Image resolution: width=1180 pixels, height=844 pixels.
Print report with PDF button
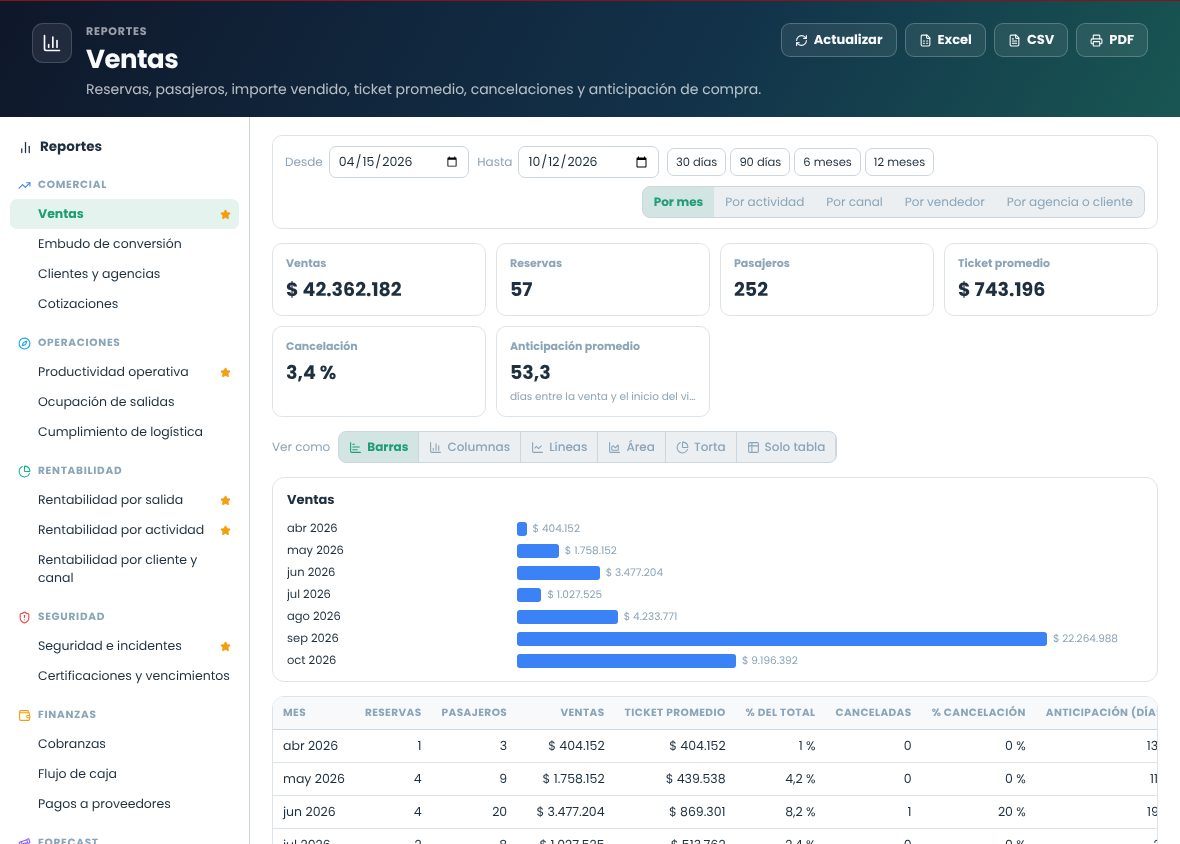point(1112,40)
